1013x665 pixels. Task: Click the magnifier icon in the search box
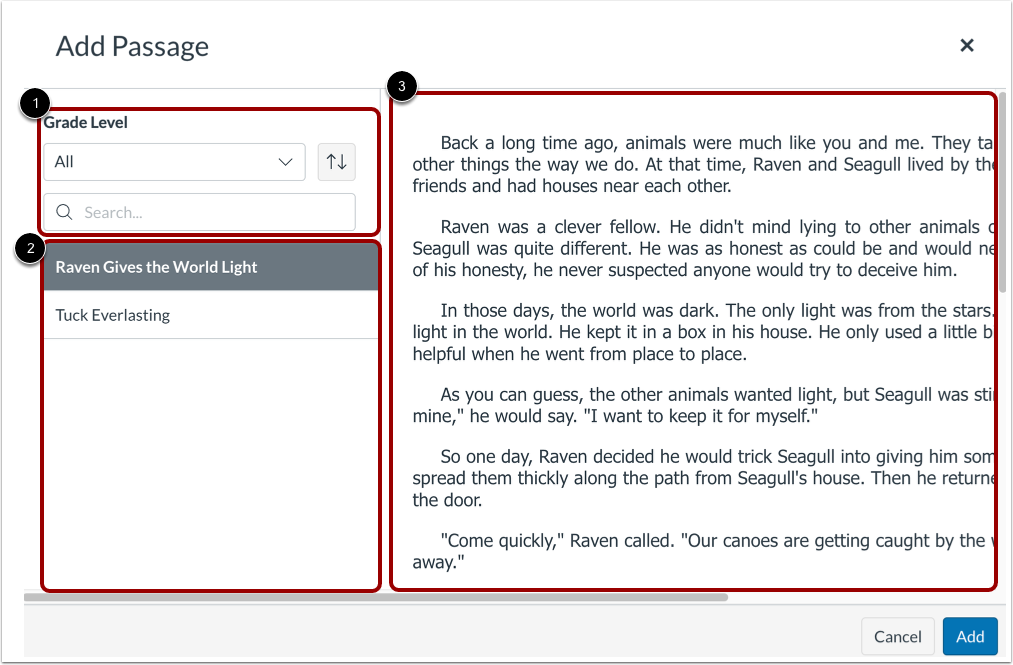(x=64, y=212)
